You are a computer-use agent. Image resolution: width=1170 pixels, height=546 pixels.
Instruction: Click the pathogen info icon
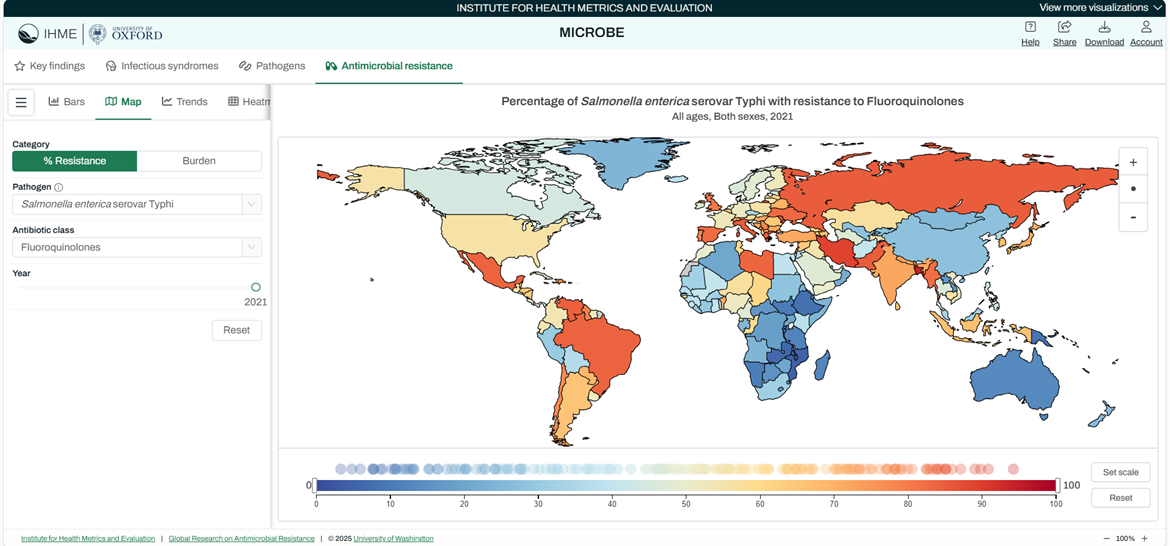[x=59, y=187]
